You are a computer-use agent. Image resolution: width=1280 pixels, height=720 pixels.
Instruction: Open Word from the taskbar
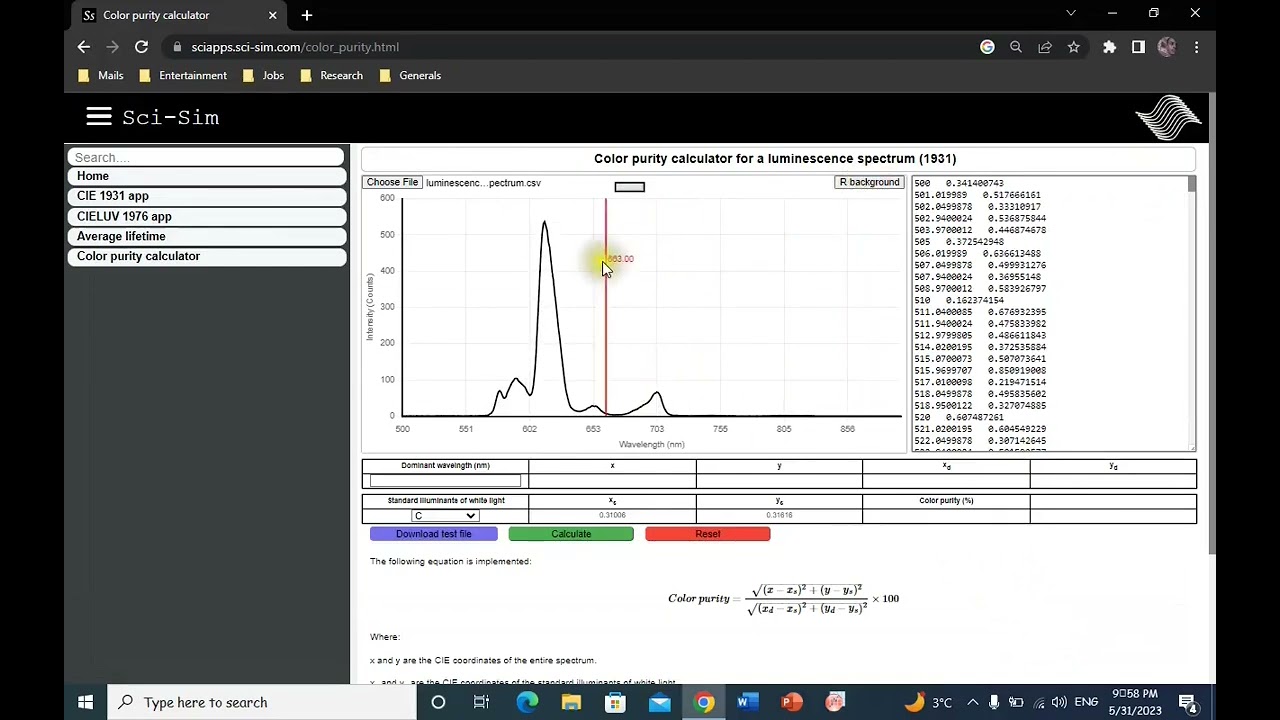point(747,702)
